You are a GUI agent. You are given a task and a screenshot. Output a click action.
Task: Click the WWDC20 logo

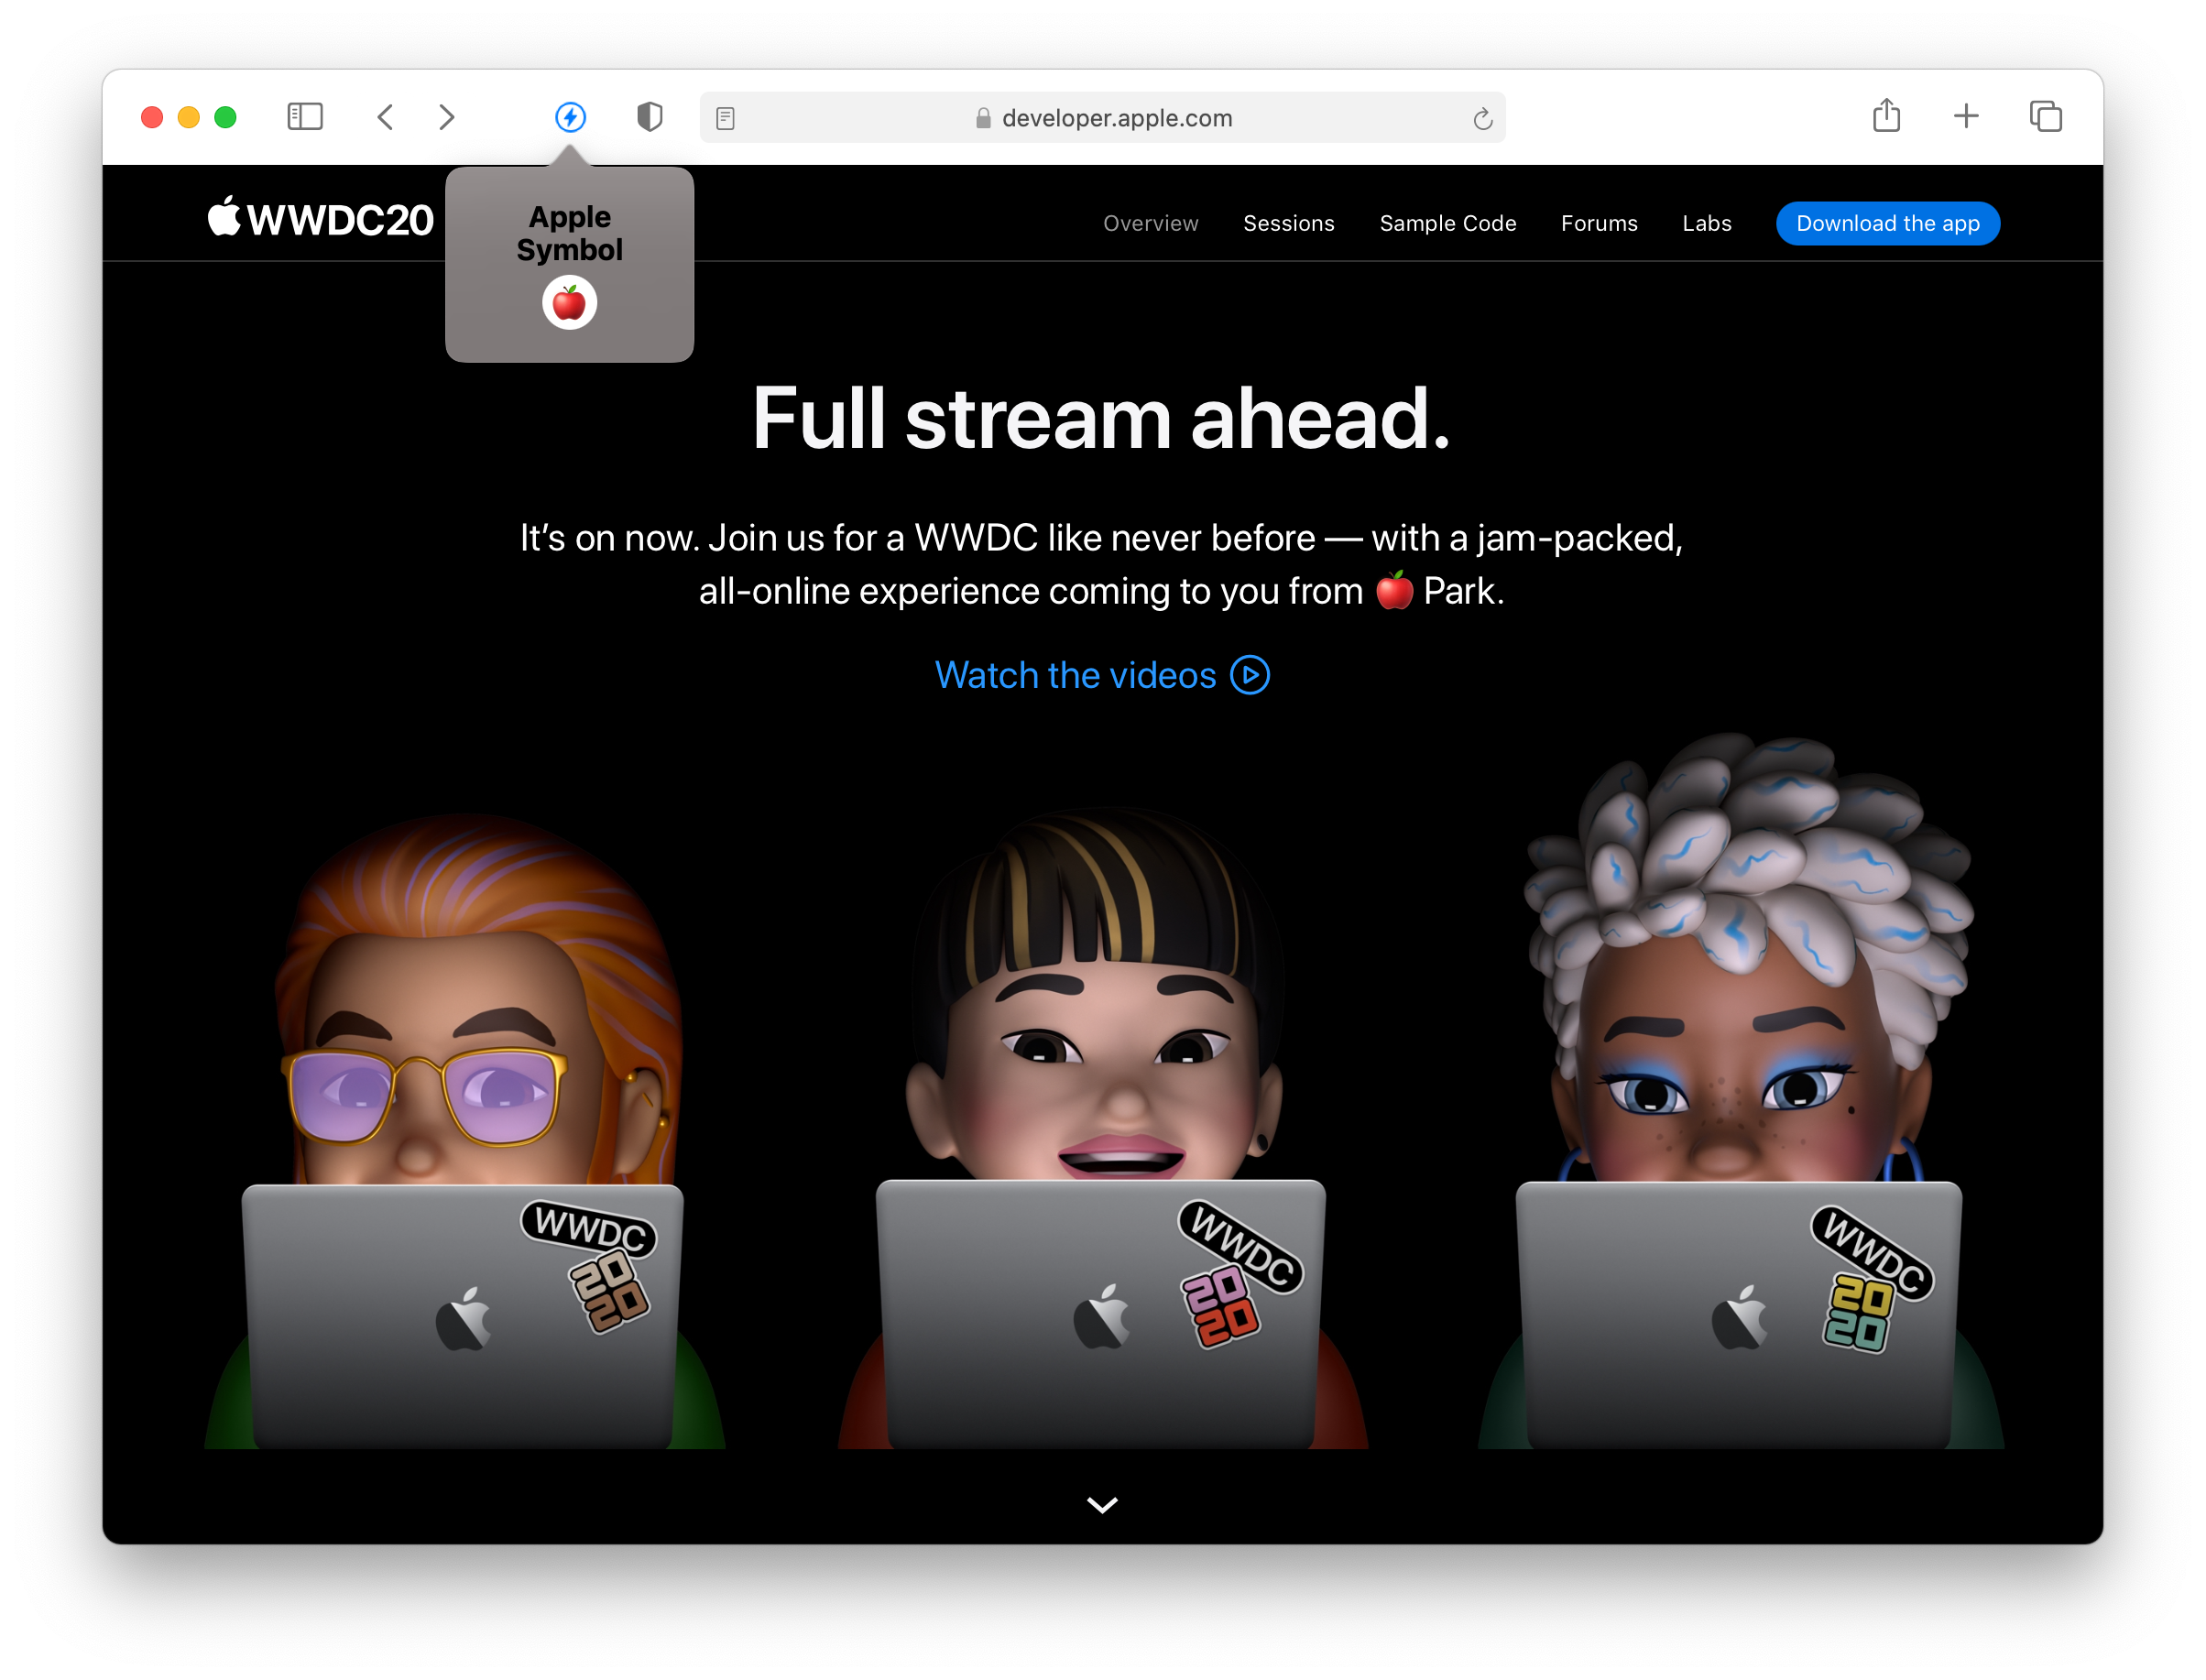pos(320,218)
